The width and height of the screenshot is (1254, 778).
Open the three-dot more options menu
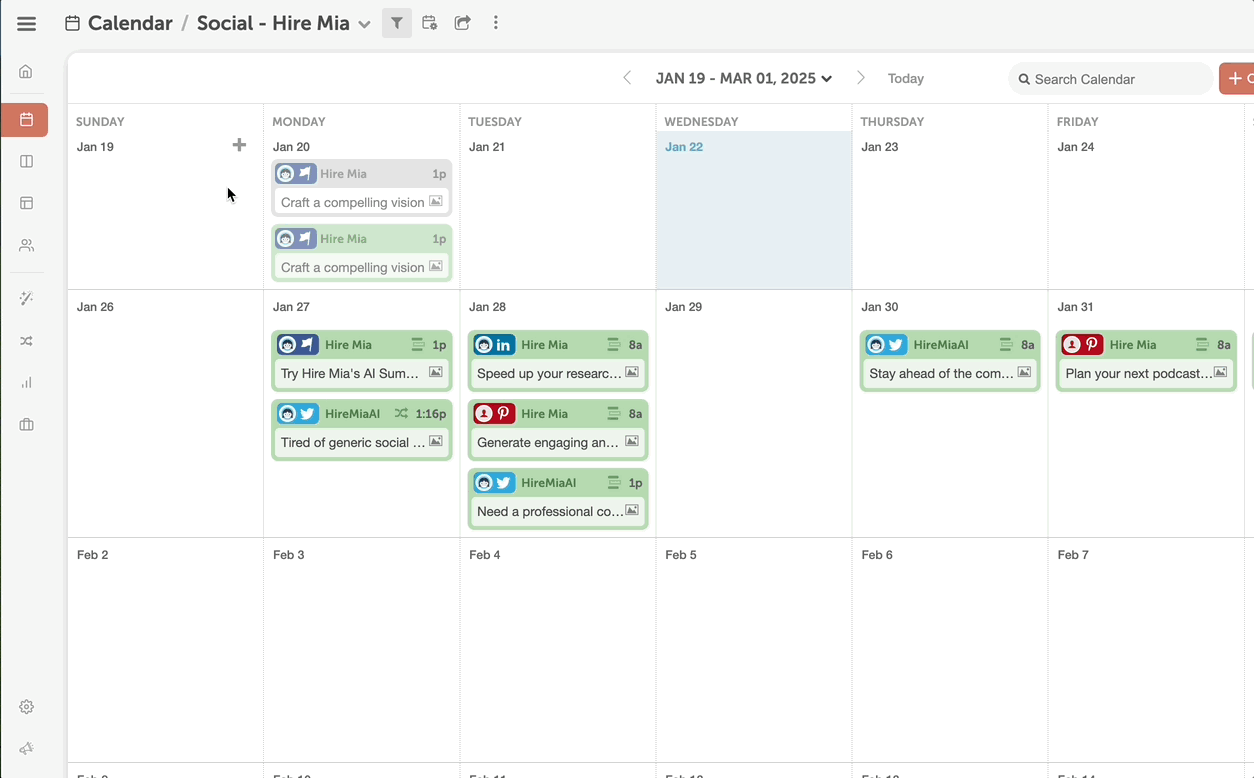coord(496,23)
